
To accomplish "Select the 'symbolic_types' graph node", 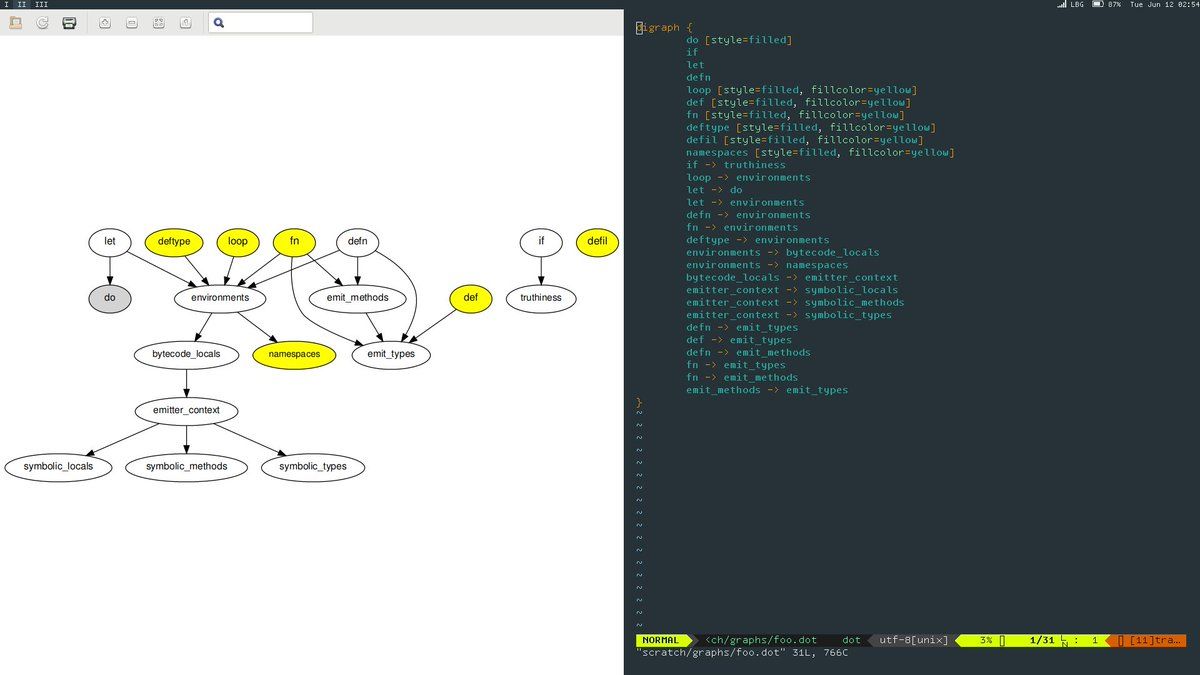I will pos(313,467).
